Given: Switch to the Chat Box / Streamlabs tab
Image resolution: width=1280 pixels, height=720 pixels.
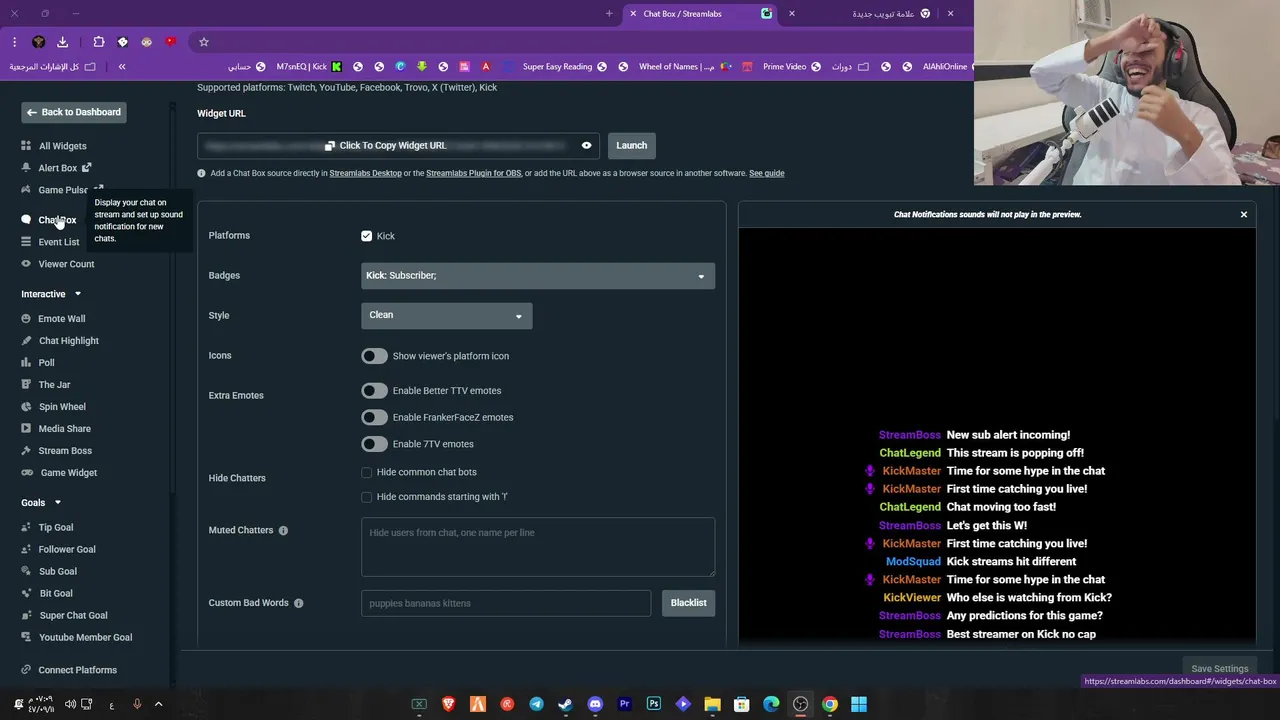Looking at the screenshot, I should pyautogui.click(x=699, y=14).
